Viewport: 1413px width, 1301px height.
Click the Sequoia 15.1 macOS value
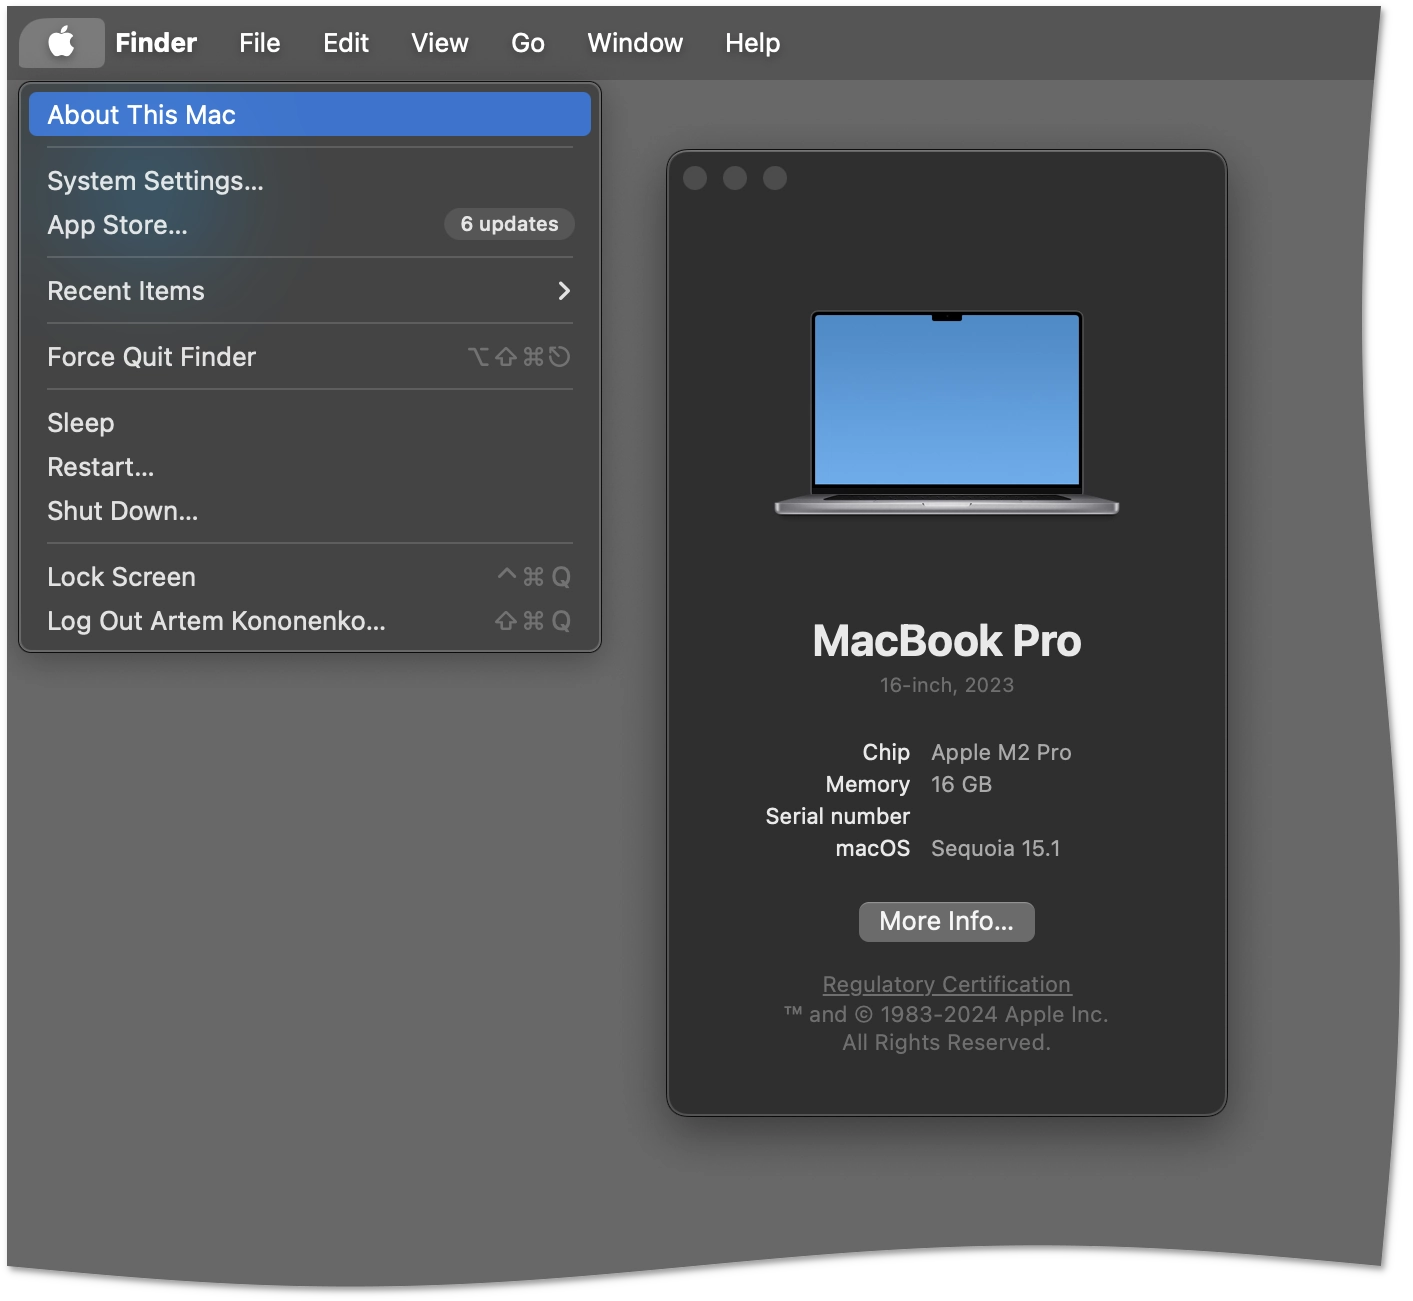[x=995, y=848]
